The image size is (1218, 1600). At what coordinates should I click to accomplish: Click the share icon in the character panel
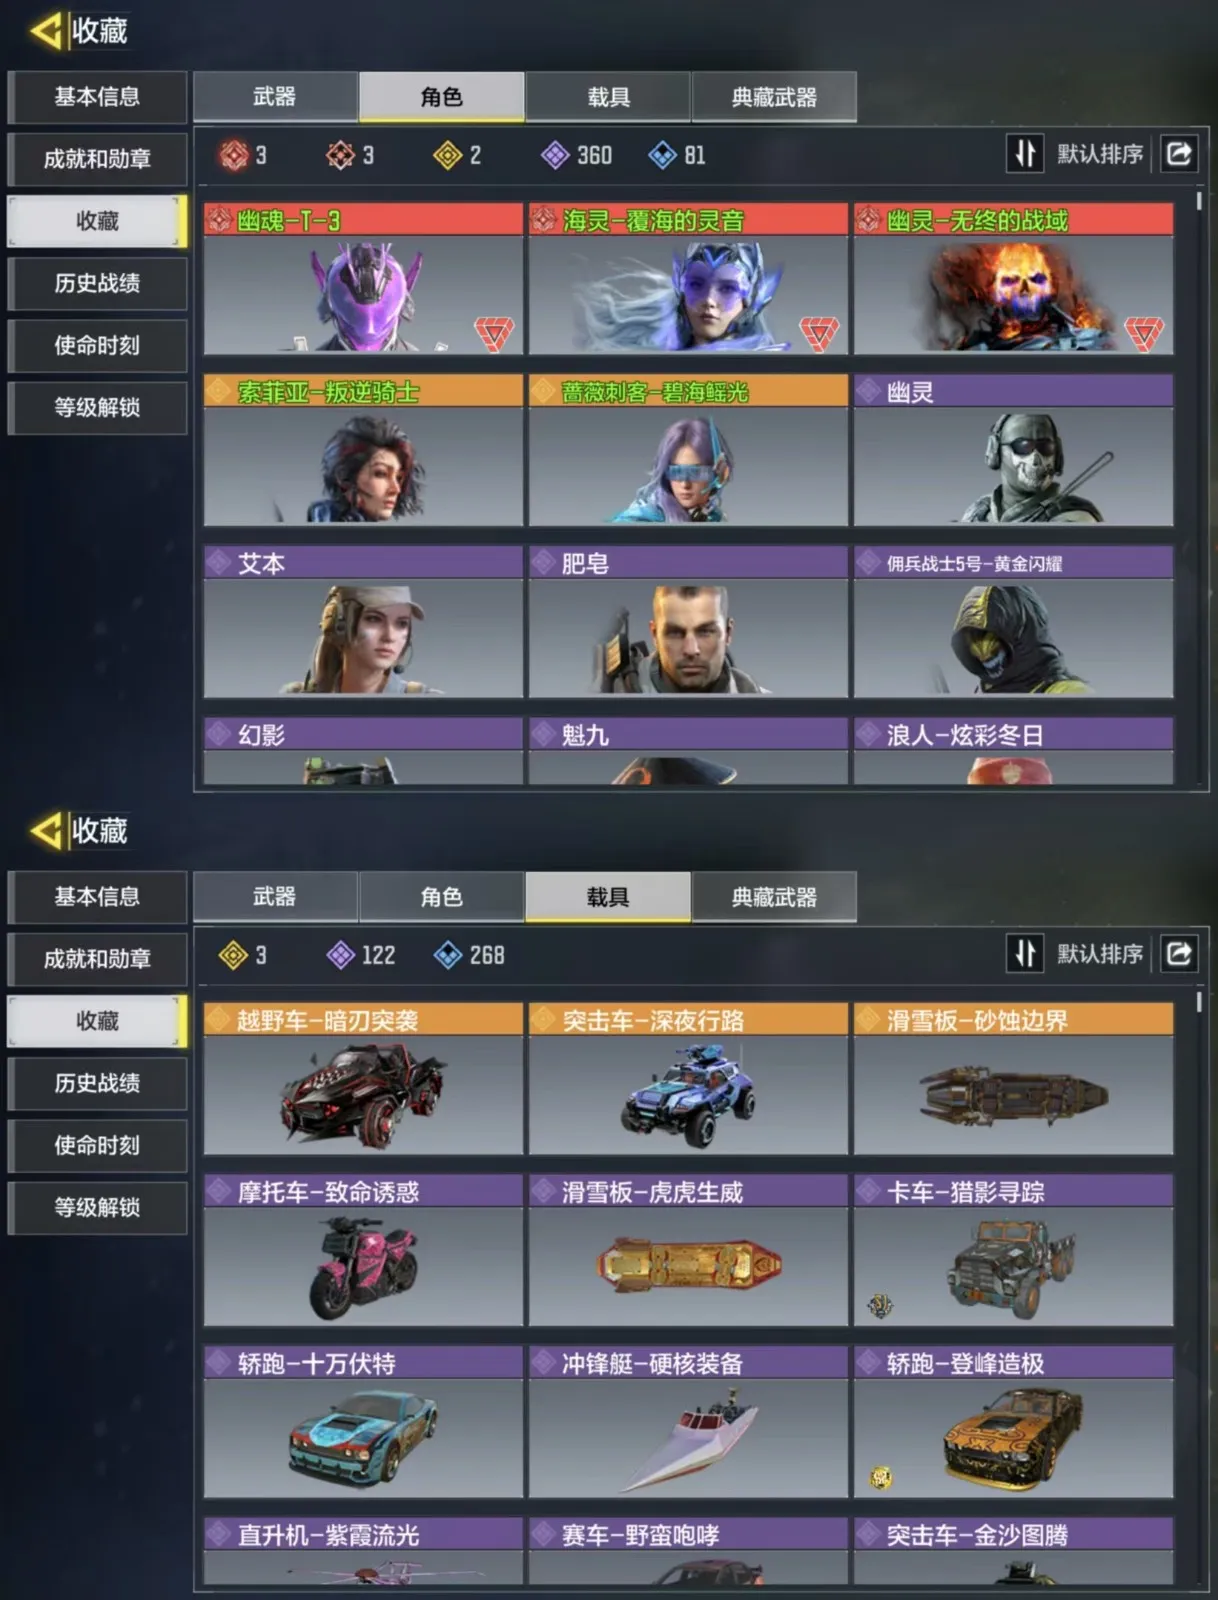[1180, 154]
